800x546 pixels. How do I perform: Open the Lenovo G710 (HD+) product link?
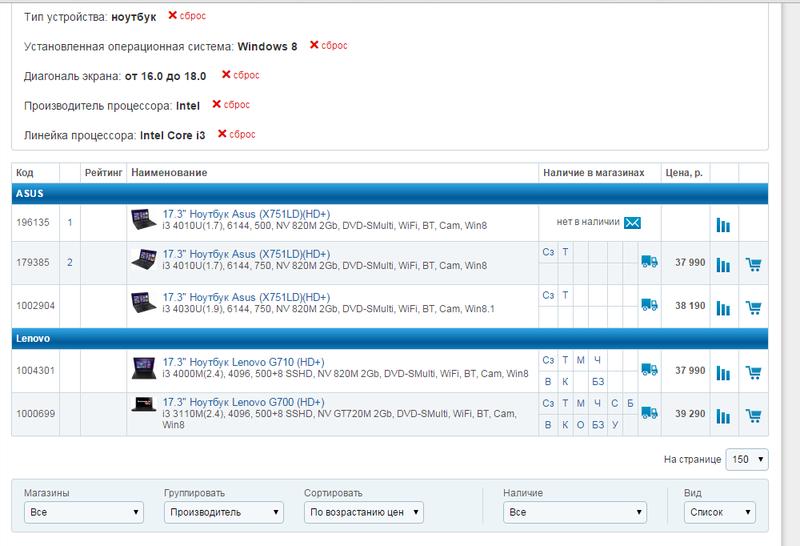click(x=243, y=362)
